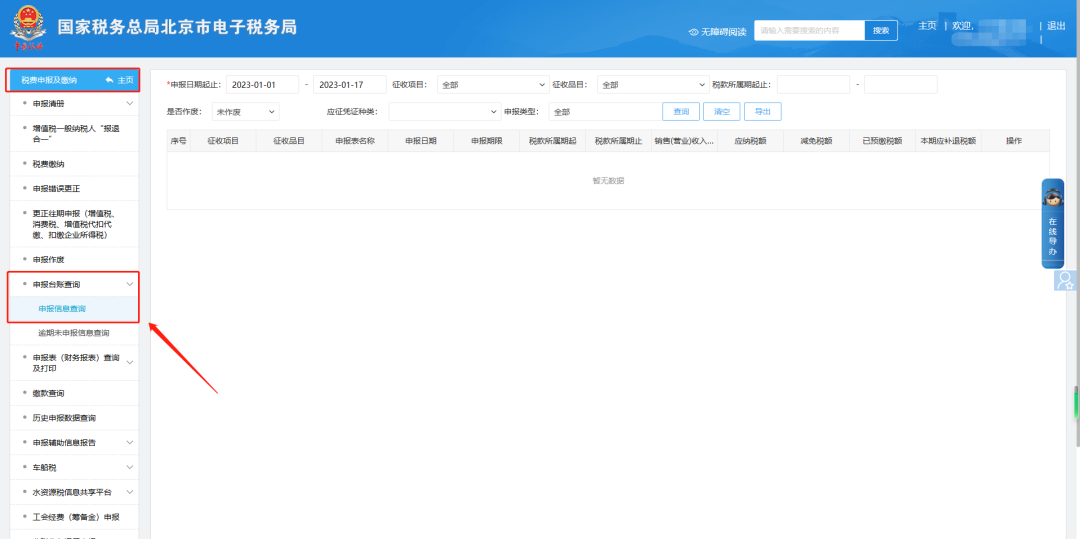Click the 主页 return arrow in sidebar header

click(109, 80)
